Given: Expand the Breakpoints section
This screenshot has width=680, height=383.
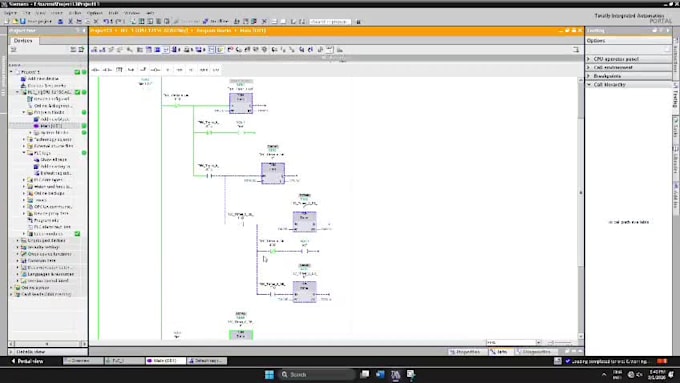Looking at the screenshot, I should pos(589,76).
